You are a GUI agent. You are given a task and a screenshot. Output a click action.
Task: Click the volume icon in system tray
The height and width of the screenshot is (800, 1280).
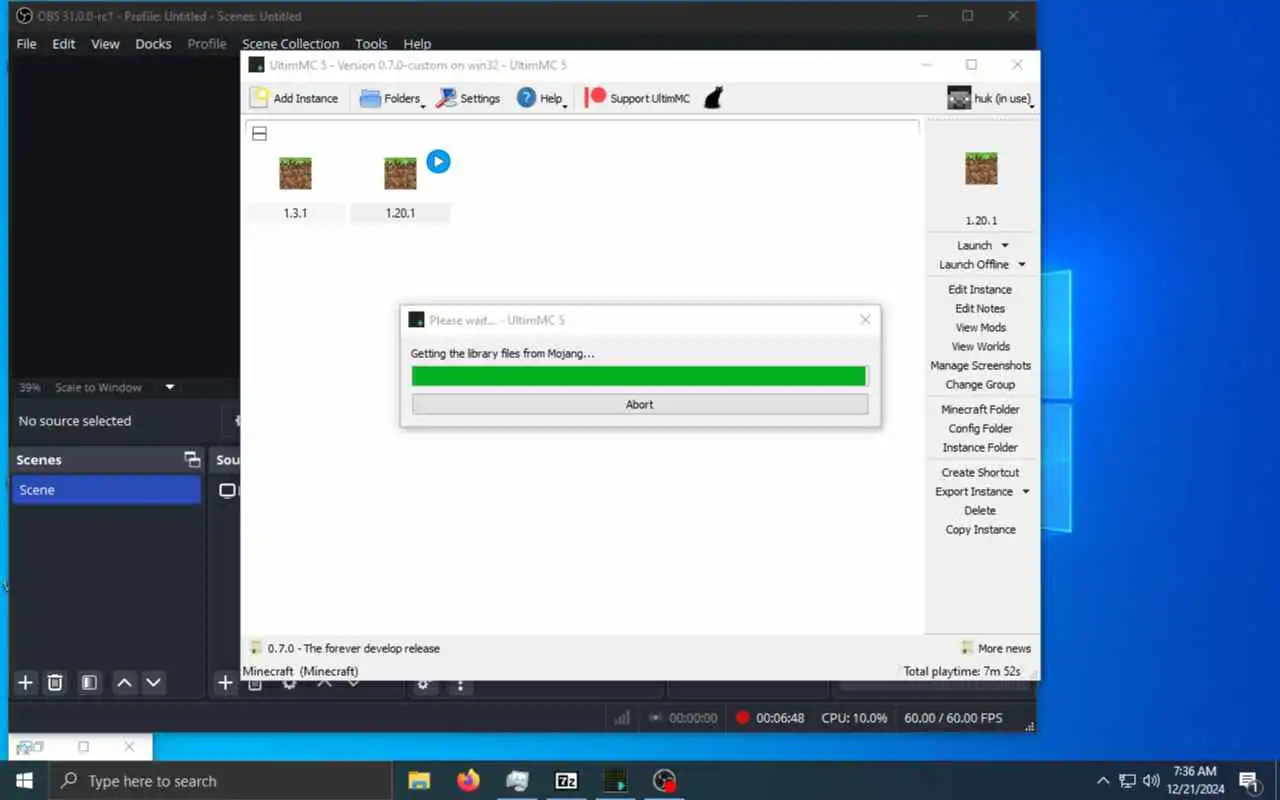tap(1151, 781)
